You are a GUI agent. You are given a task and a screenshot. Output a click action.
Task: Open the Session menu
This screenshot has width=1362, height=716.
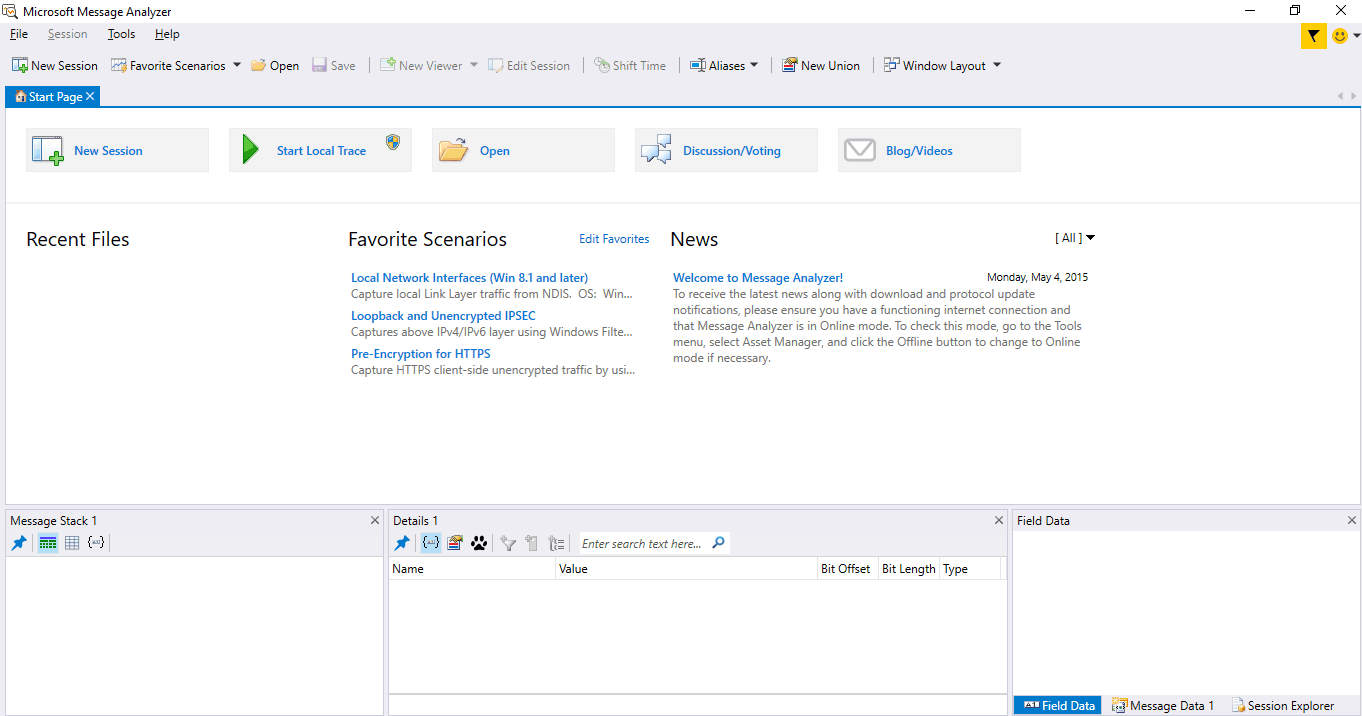point(68,34)
